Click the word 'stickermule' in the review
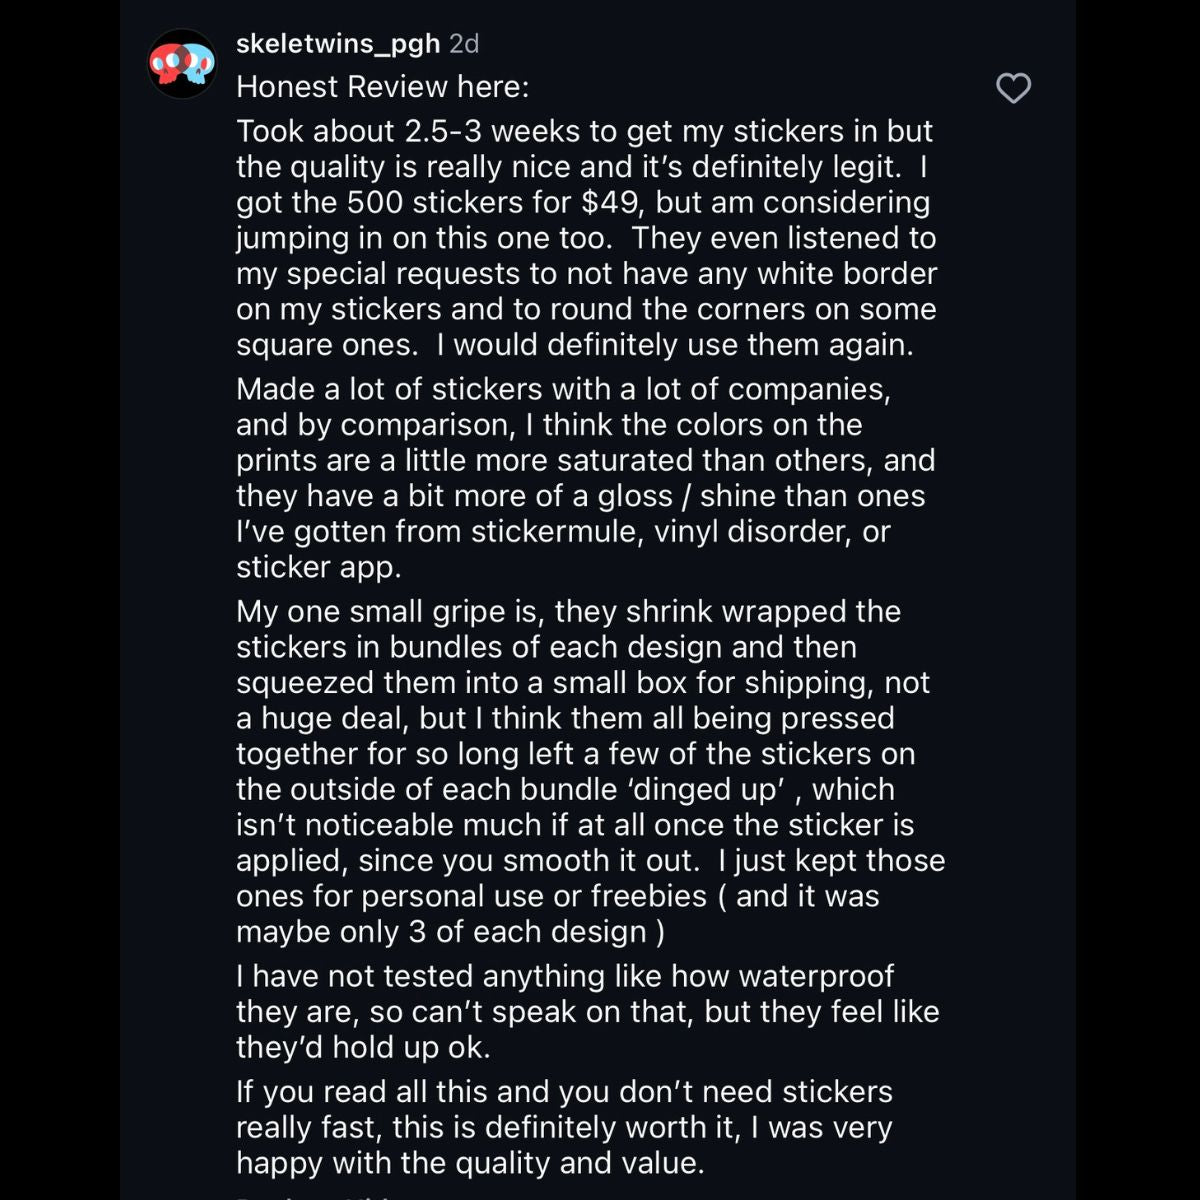The width and height of the screenshot is (1200, 1200). pos(557,531)
